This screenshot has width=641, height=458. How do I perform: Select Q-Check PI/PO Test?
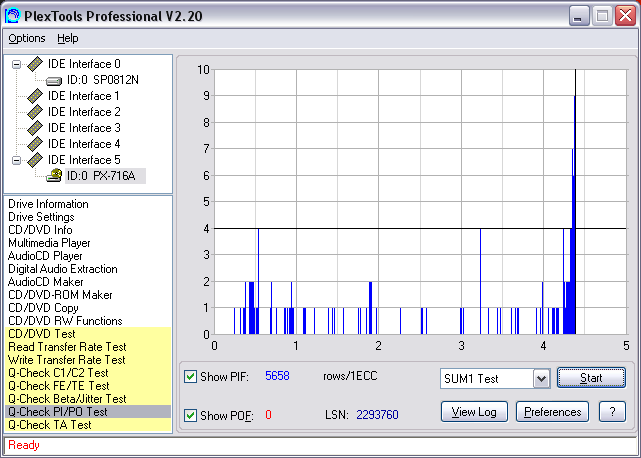click(88, 412)
